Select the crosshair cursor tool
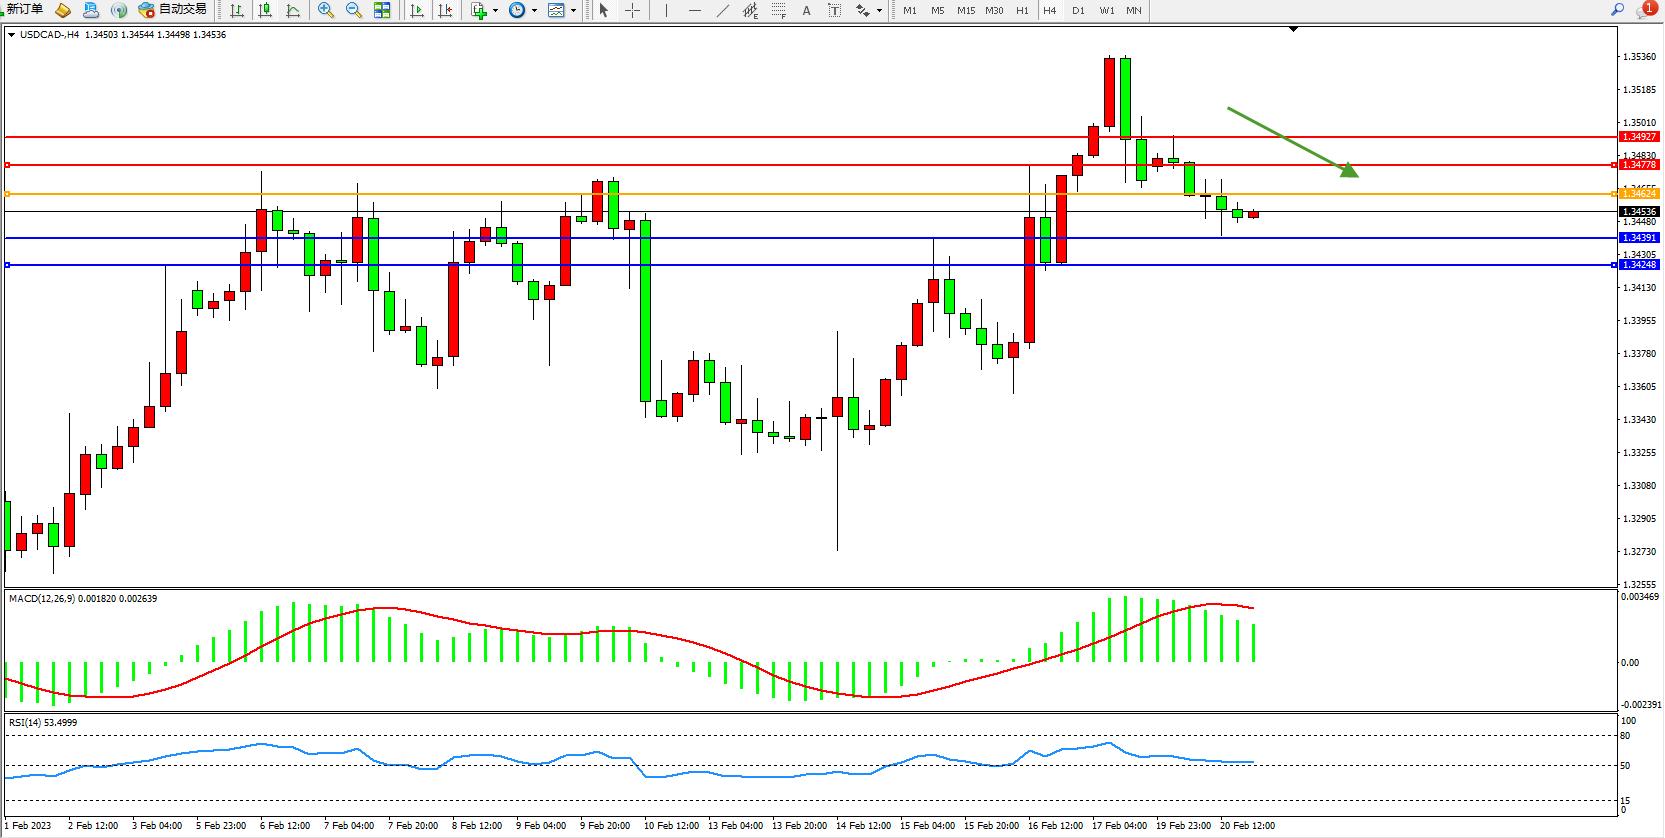The height and width of the screenshot is (838, 1665). [x=632, y=10]
